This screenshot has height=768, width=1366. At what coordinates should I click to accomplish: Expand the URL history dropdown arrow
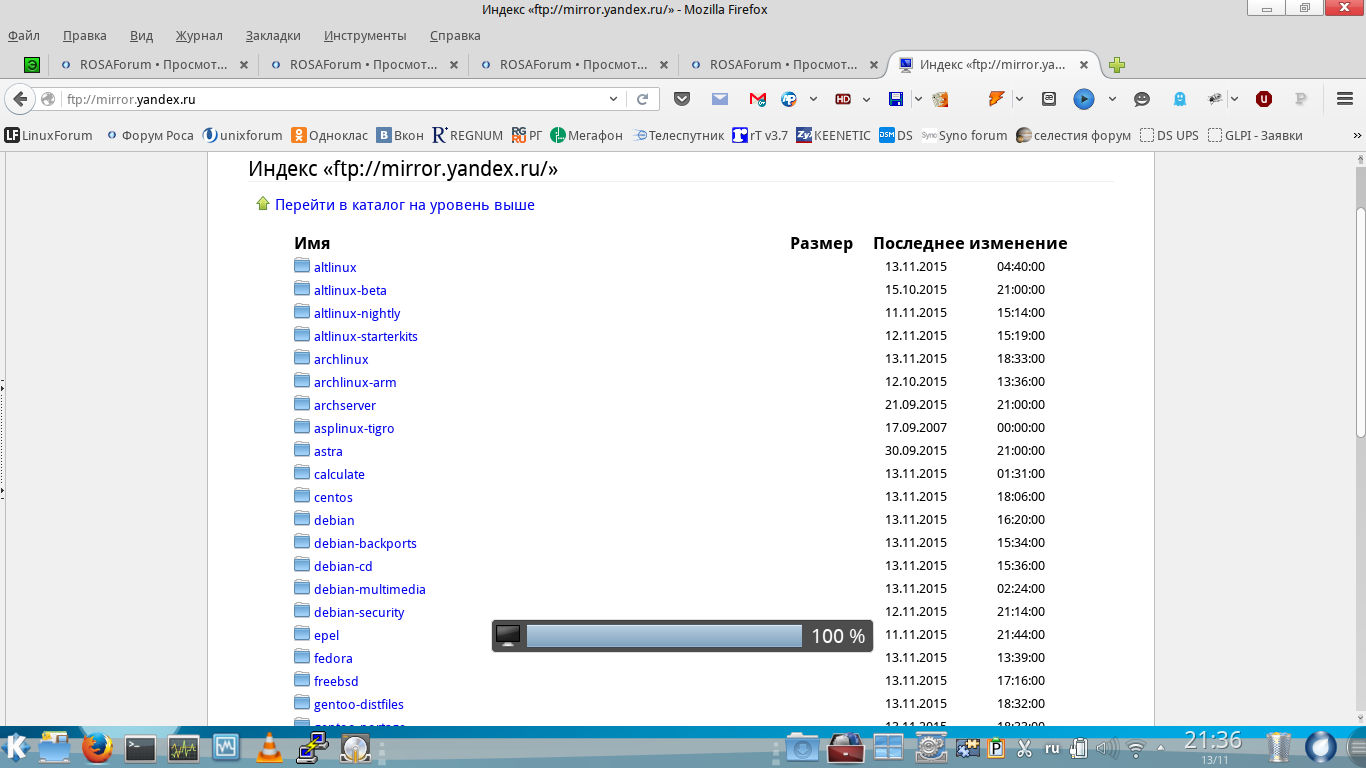pyautogui.click(x=614, y=99)
